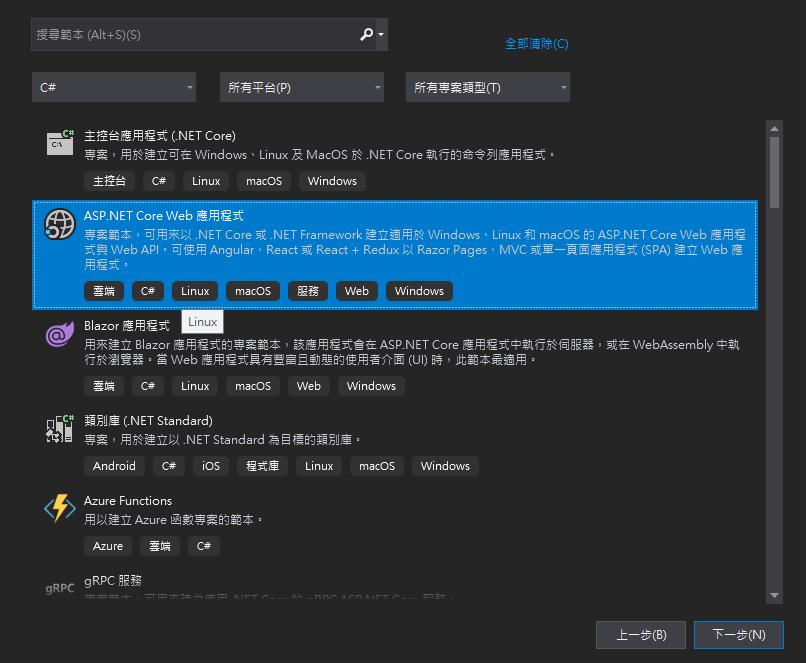806x663 pixels.
Task: Open the 所有專案類型(T) dropdown
Action: pyautogui.click(x=487, y=87)
